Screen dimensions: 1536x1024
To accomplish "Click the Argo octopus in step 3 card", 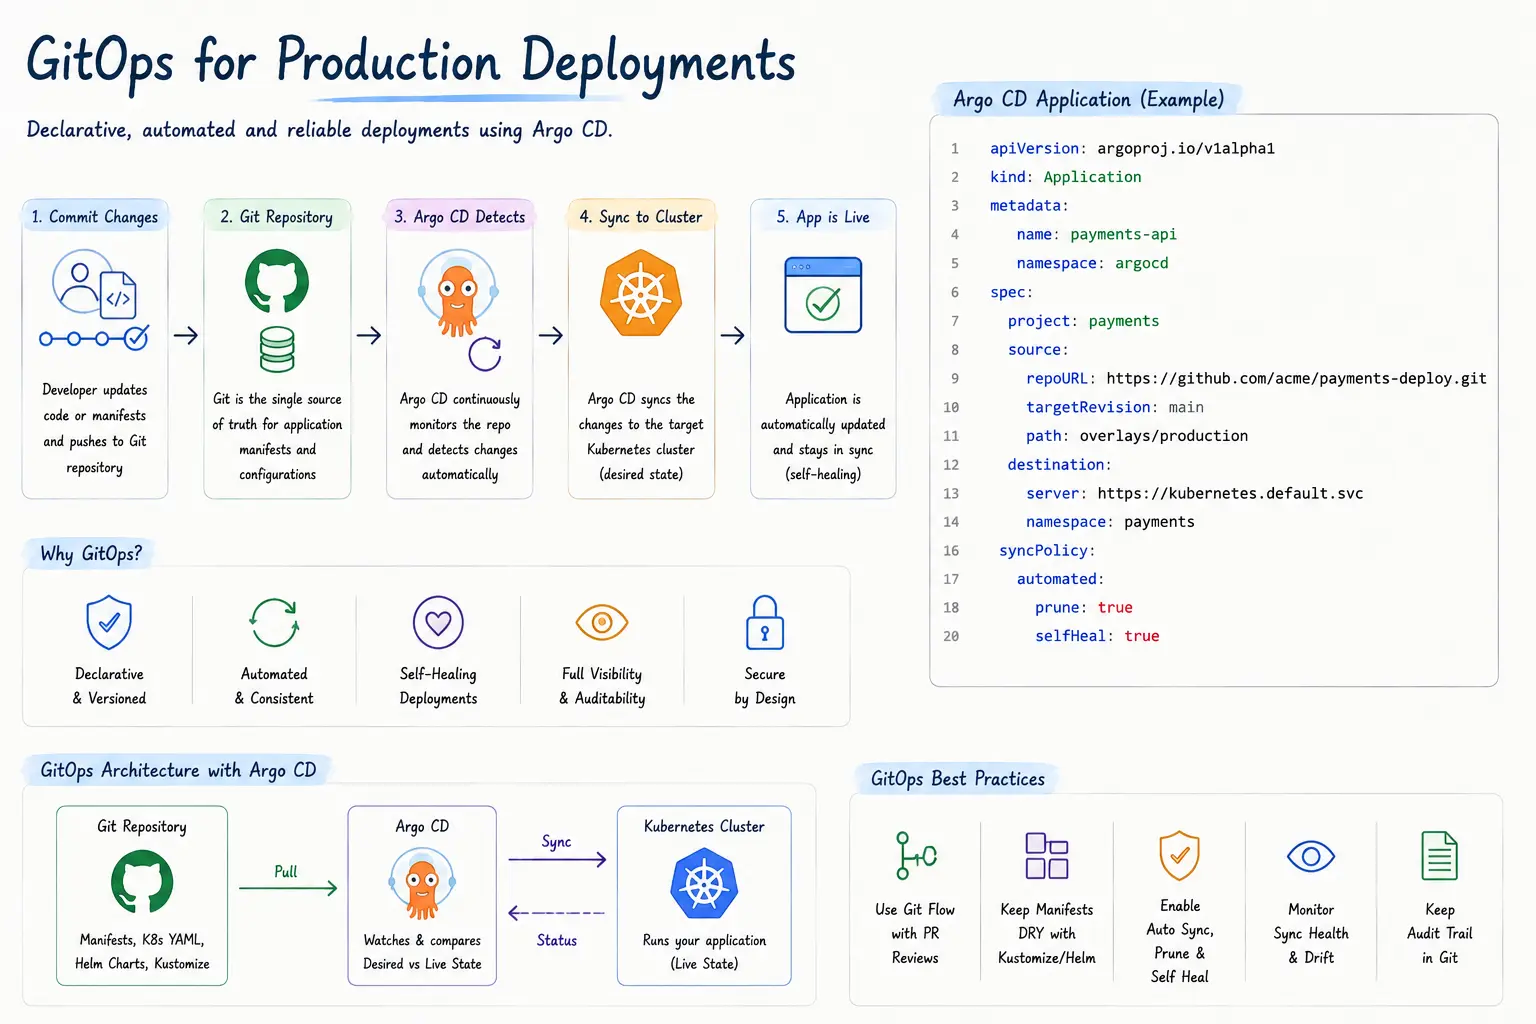I will pyautogui.click(x=457, y=293).
